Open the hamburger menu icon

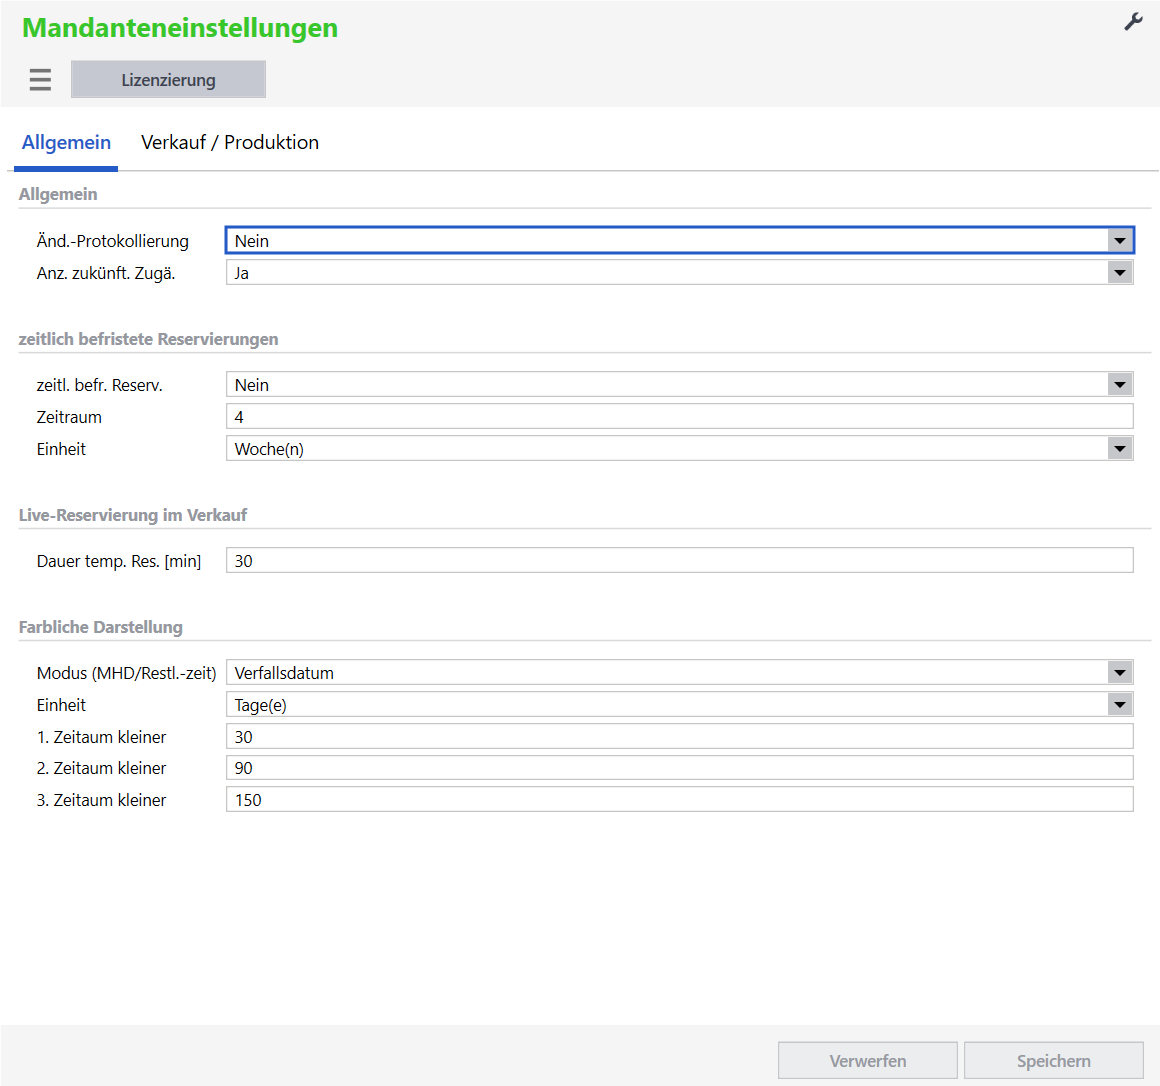pos(40,80)
